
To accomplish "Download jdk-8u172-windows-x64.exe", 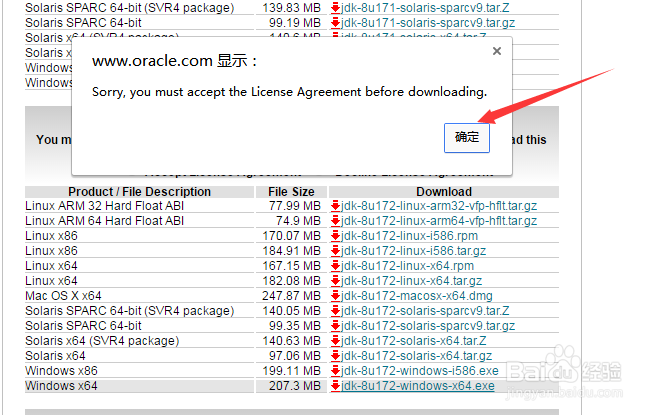I will [417, 386].
